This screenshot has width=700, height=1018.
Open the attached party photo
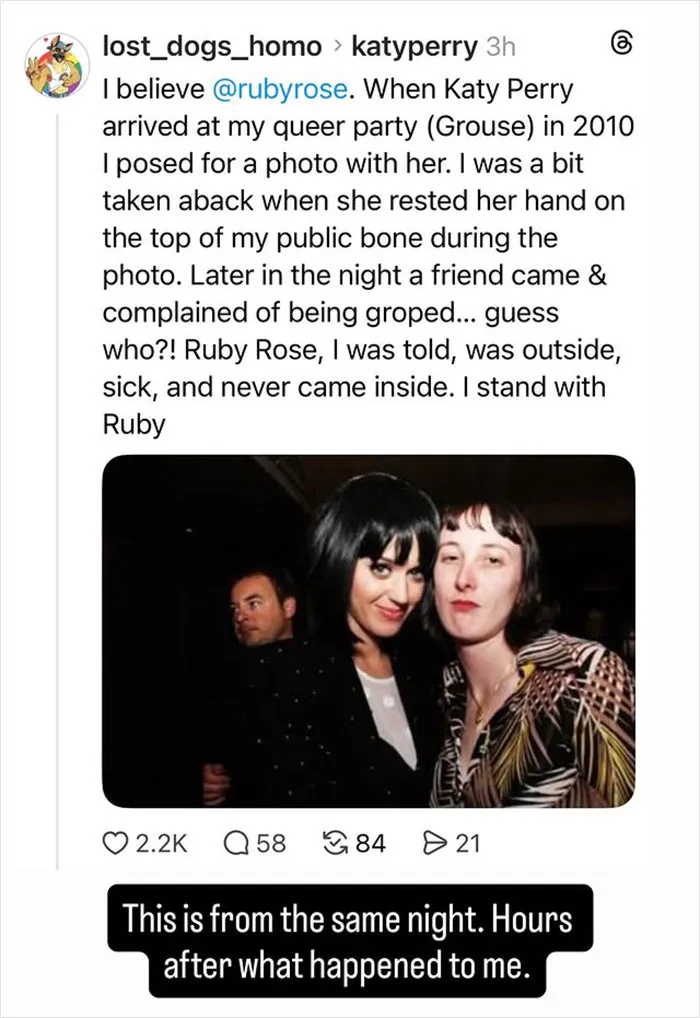369,631
